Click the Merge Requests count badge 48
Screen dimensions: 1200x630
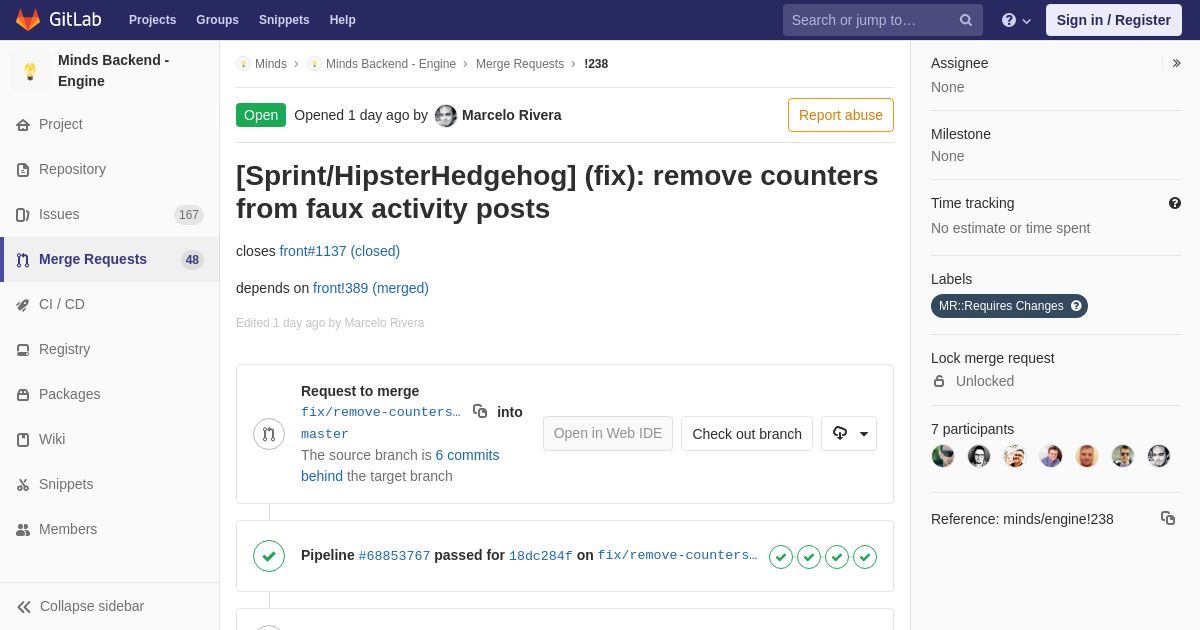coord(192,260)
